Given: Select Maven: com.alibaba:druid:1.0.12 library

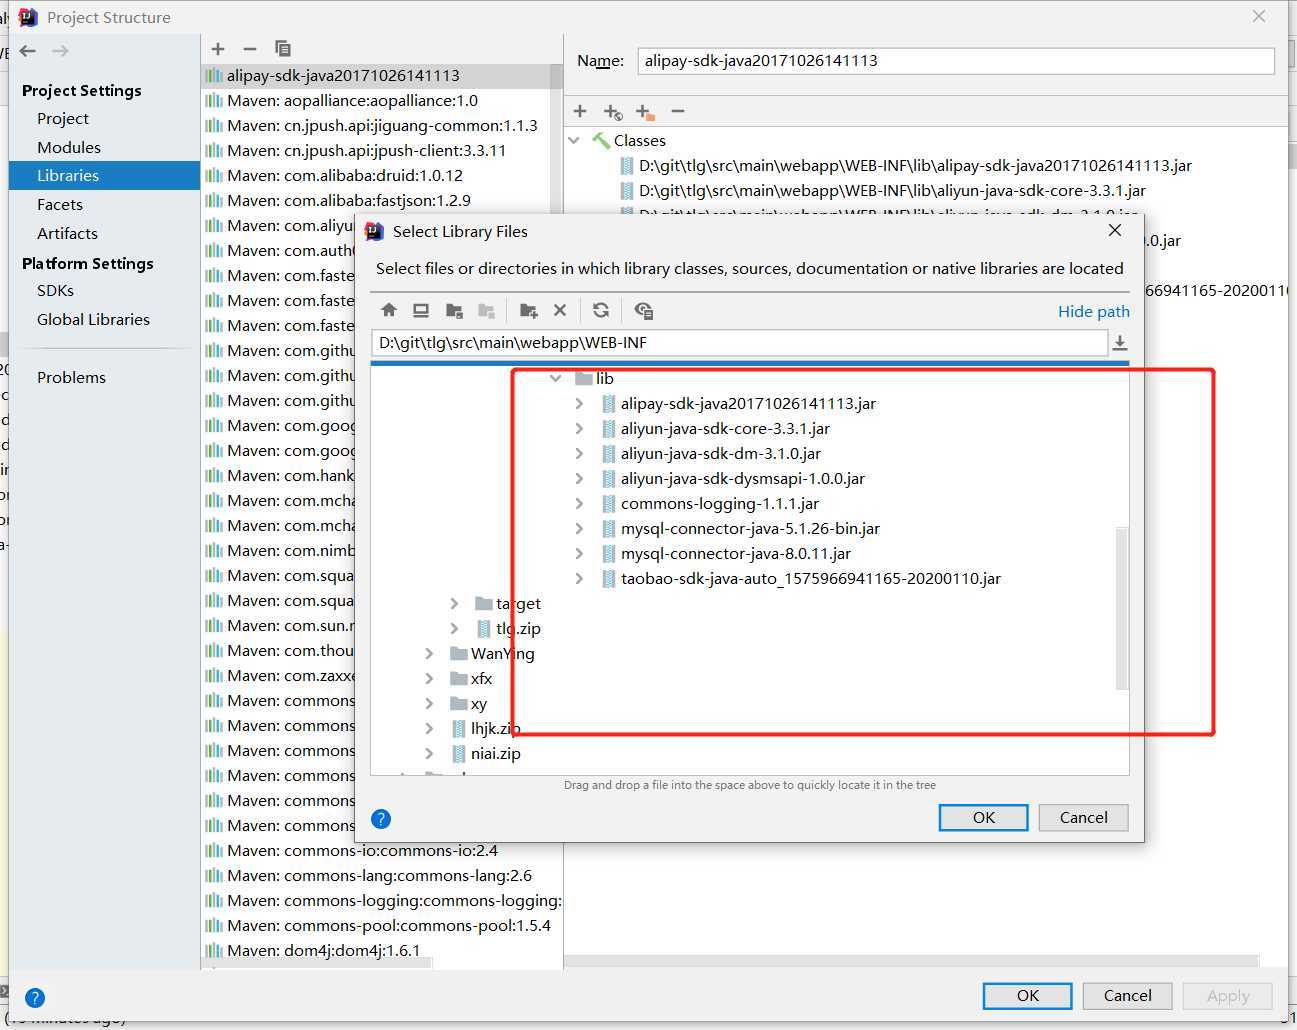Looking at the screenshot, I should point(345,175).
